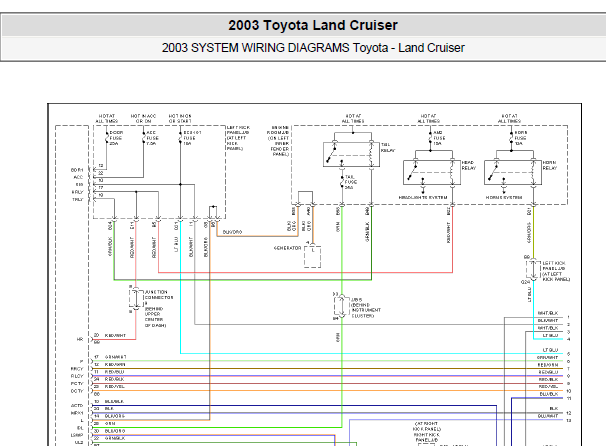Click the BLU/ORG label on the horizontal orange wire
The image size is (606, 446).
232,232
